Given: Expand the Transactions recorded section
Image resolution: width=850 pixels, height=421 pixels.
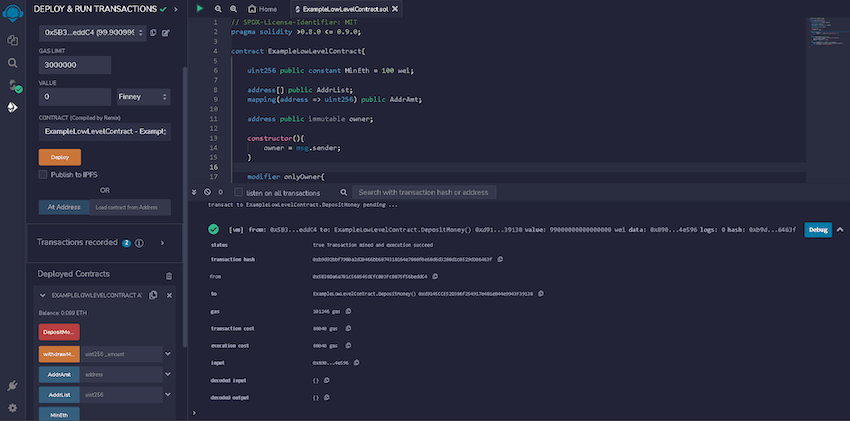Looking at the screenshot, I should click(x=162, y=243).
